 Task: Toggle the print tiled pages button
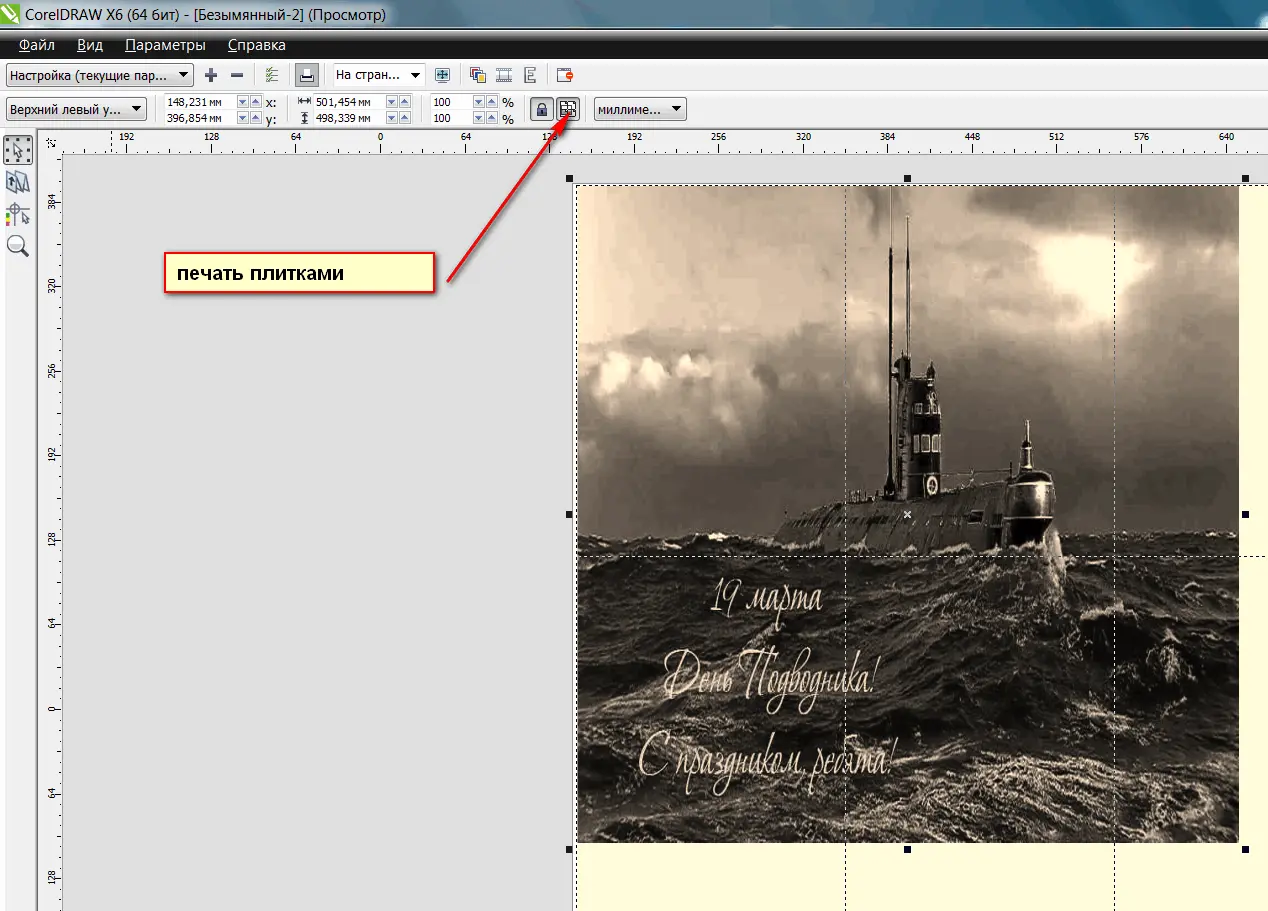pos(568,109)
